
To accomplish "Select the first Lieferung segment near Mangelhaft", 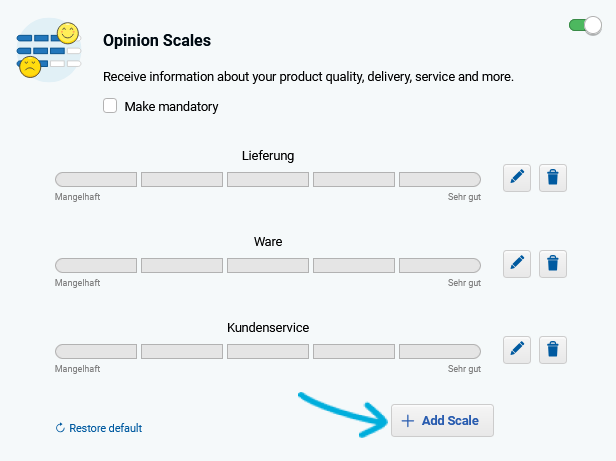I will (96, 179).
